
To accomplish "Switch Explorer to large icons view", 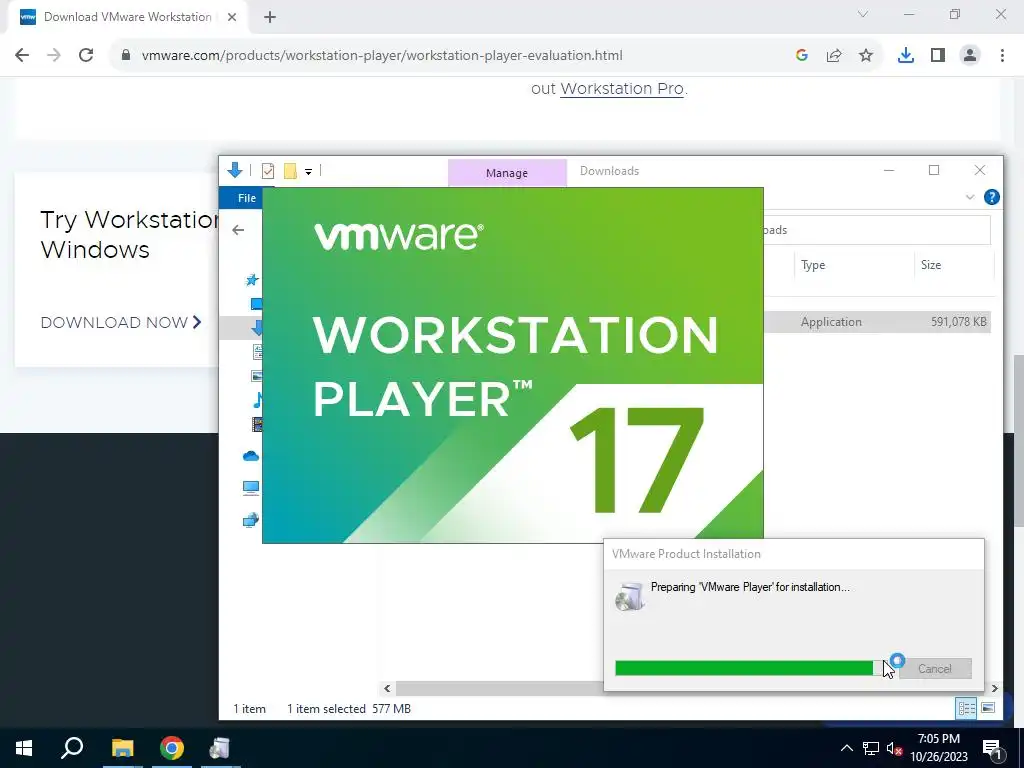I will 988,709.
